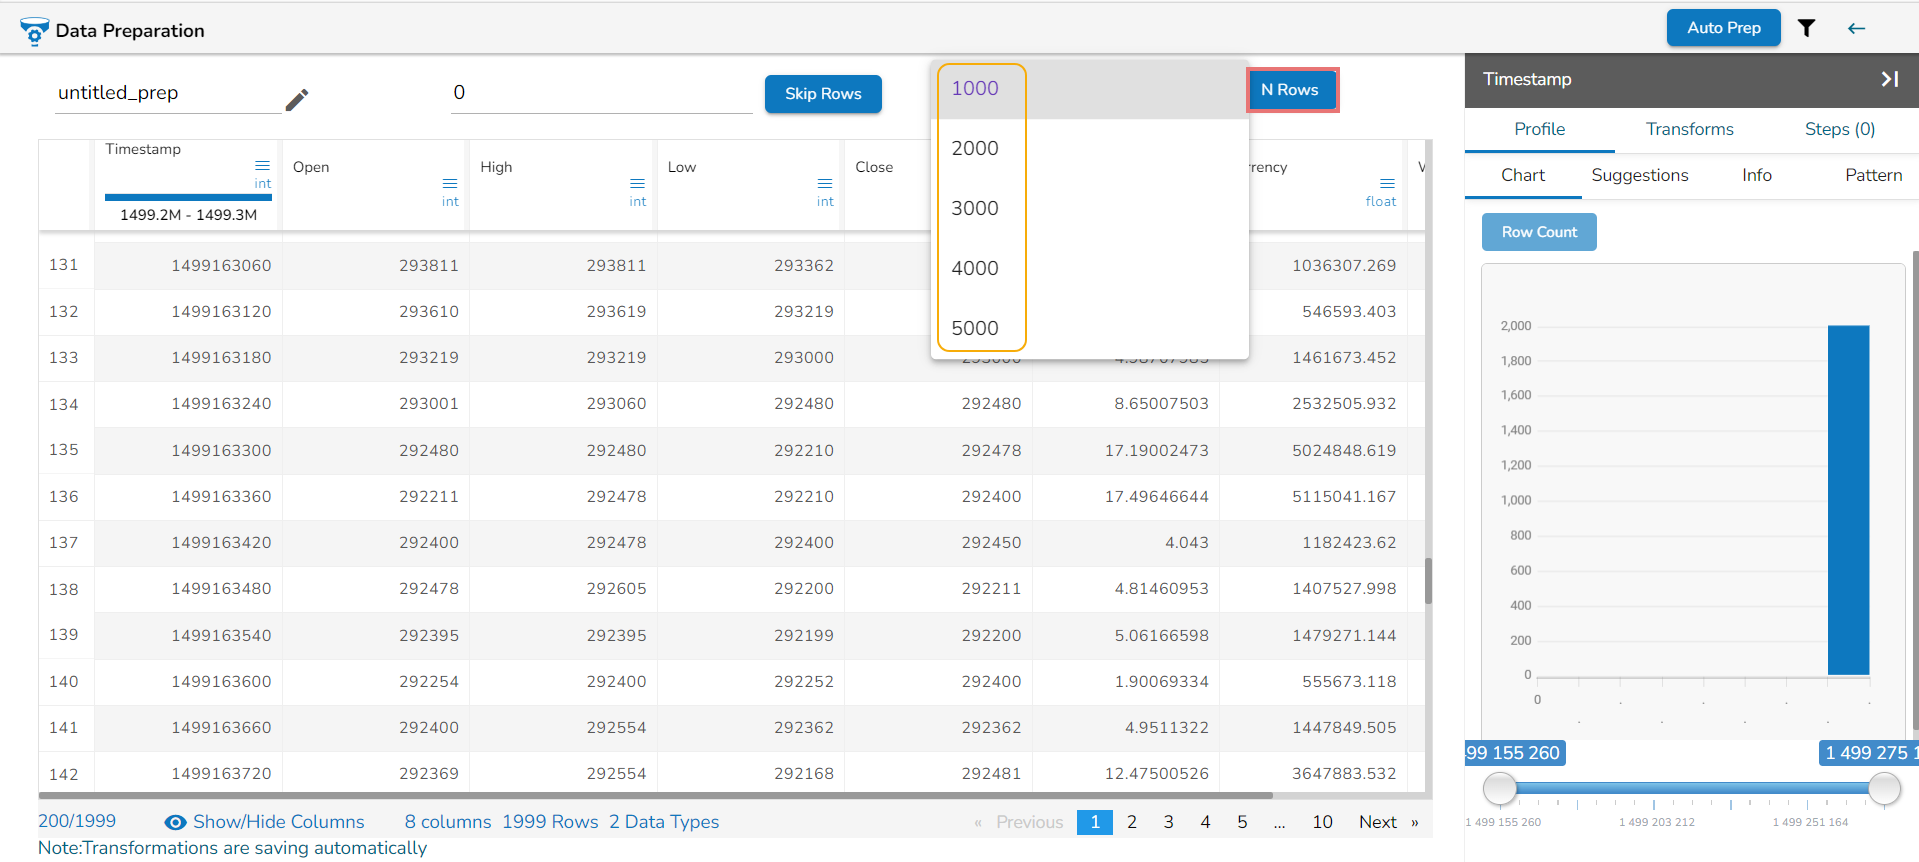Open the High column menu icon

tap(637, 183)
